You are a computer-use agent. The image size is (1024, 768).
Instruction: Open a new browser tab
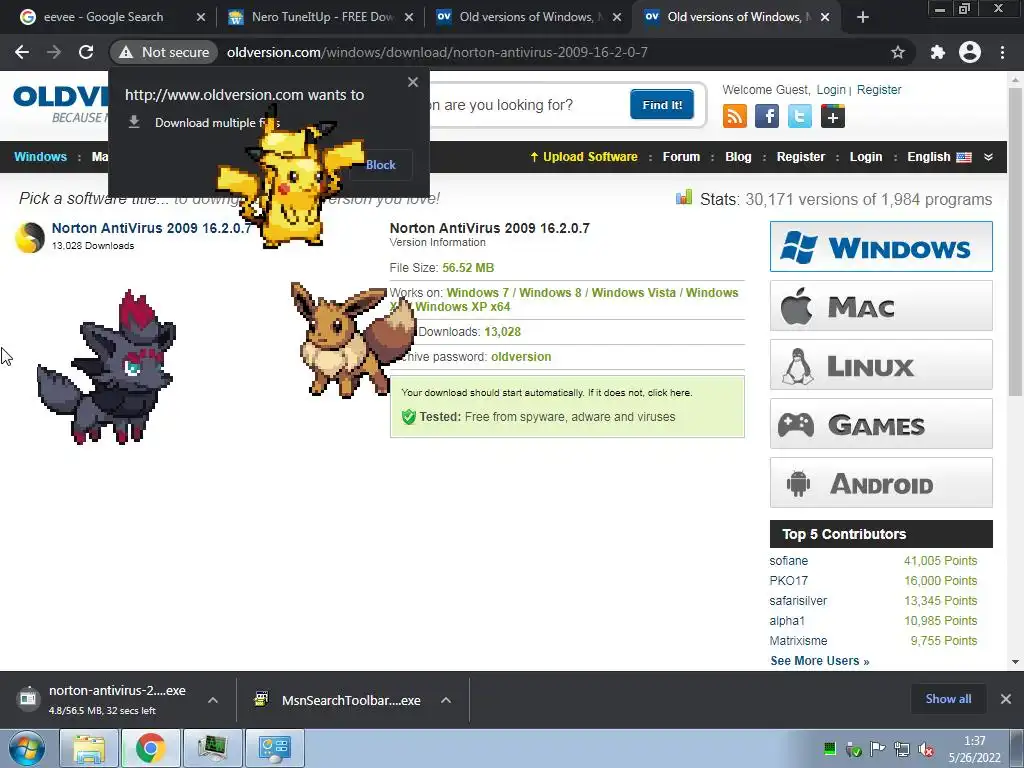pos(863,17)
